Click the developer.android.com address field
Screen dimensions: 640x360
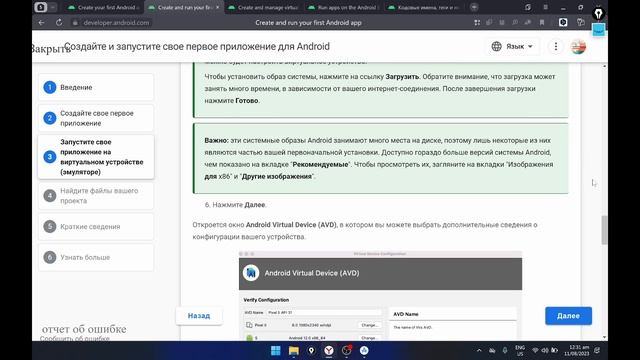(x=116, y=23)
